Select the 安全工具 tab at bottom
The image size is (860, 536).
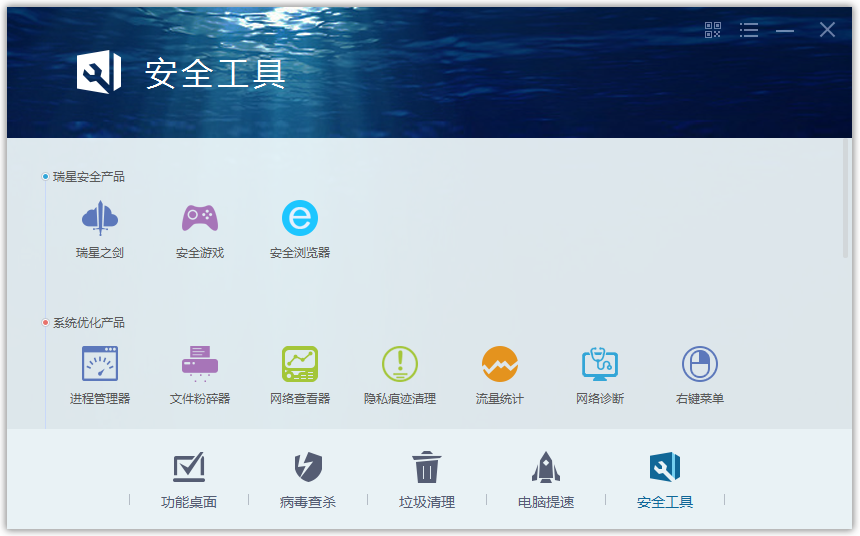(665, 480)
